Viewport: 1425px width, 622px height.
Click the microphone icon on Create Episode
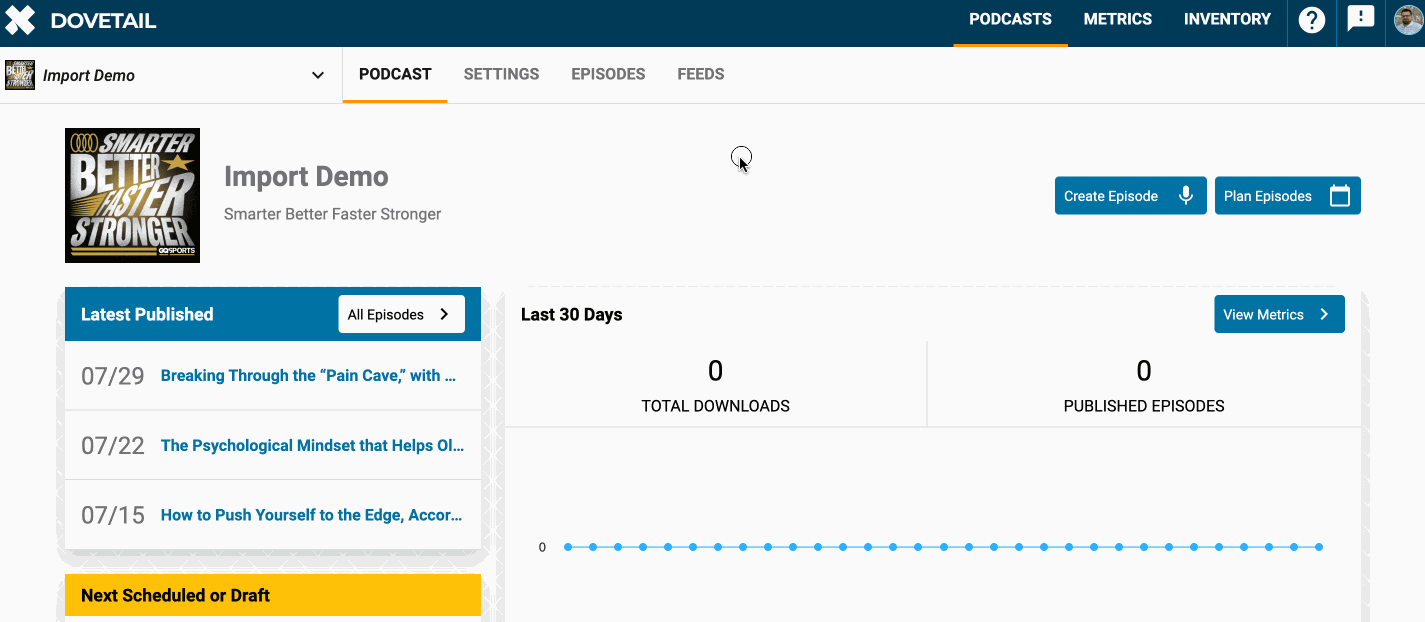[x=1186, y=196]
